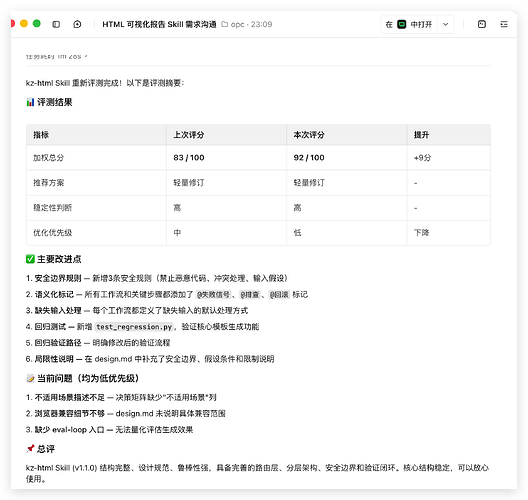Click list item 局限性说明
Viewport: 528px width, 500px height.
click(x=150, y=359)
